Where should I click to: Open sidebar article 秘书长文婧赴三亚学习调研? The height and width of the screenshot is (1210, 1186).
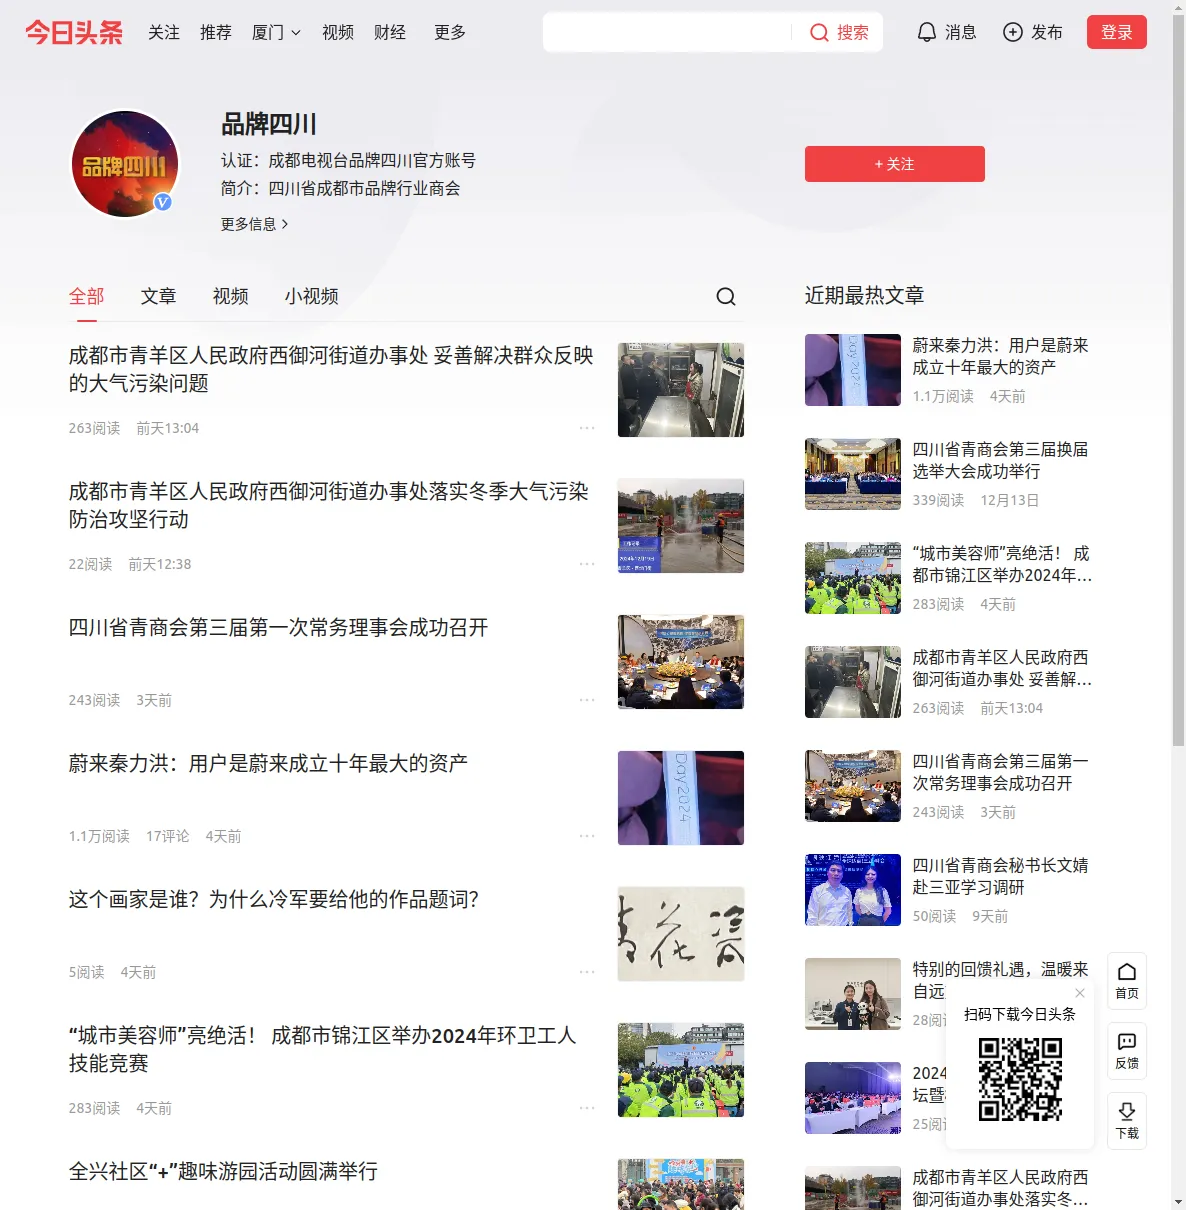[x=1000, y=876]
